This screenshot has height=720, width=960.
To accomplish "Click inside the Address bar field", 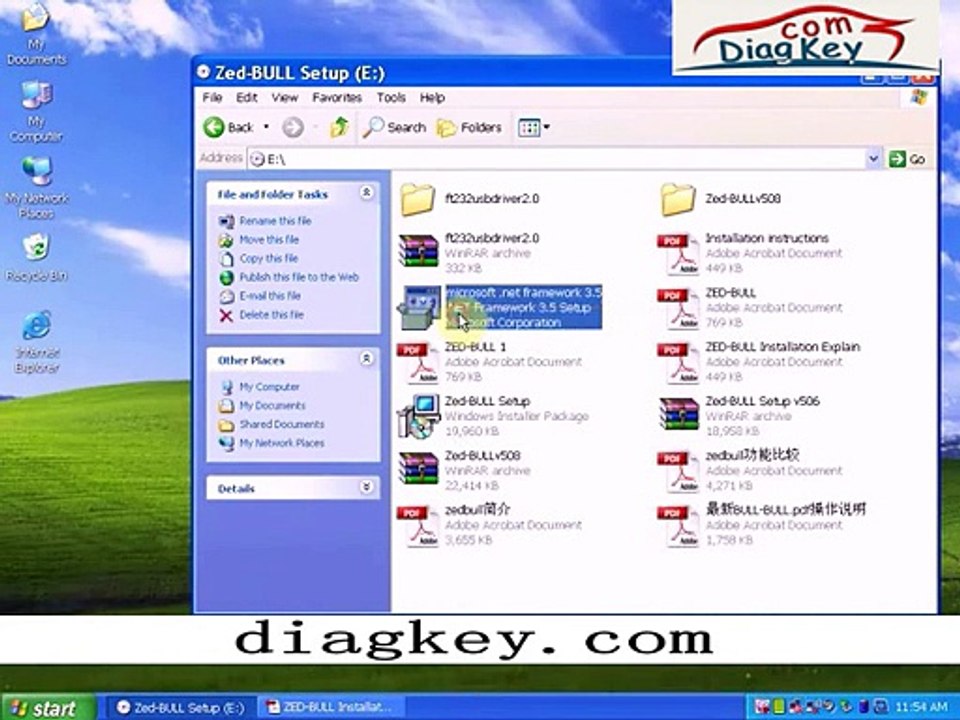I will click(x=557, y=159).
